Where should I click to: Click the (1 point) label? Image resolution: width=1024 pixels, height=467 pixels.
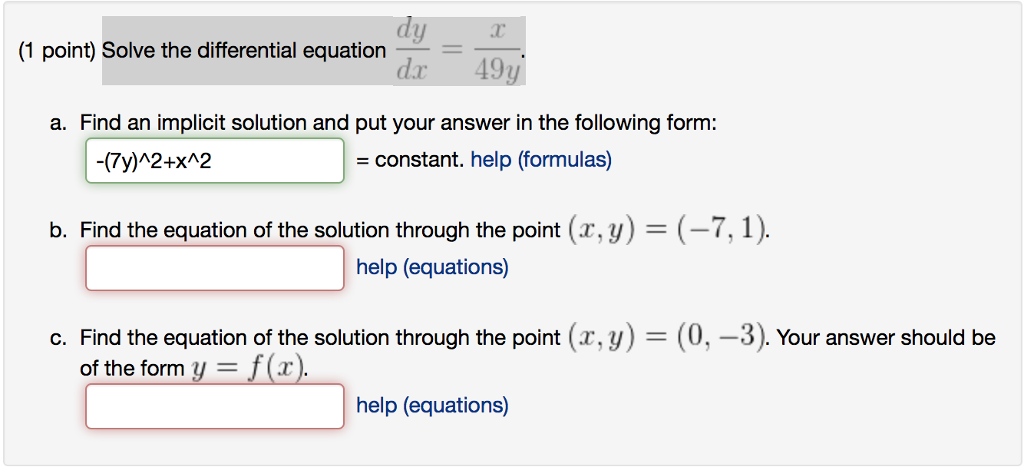(56, 51)
